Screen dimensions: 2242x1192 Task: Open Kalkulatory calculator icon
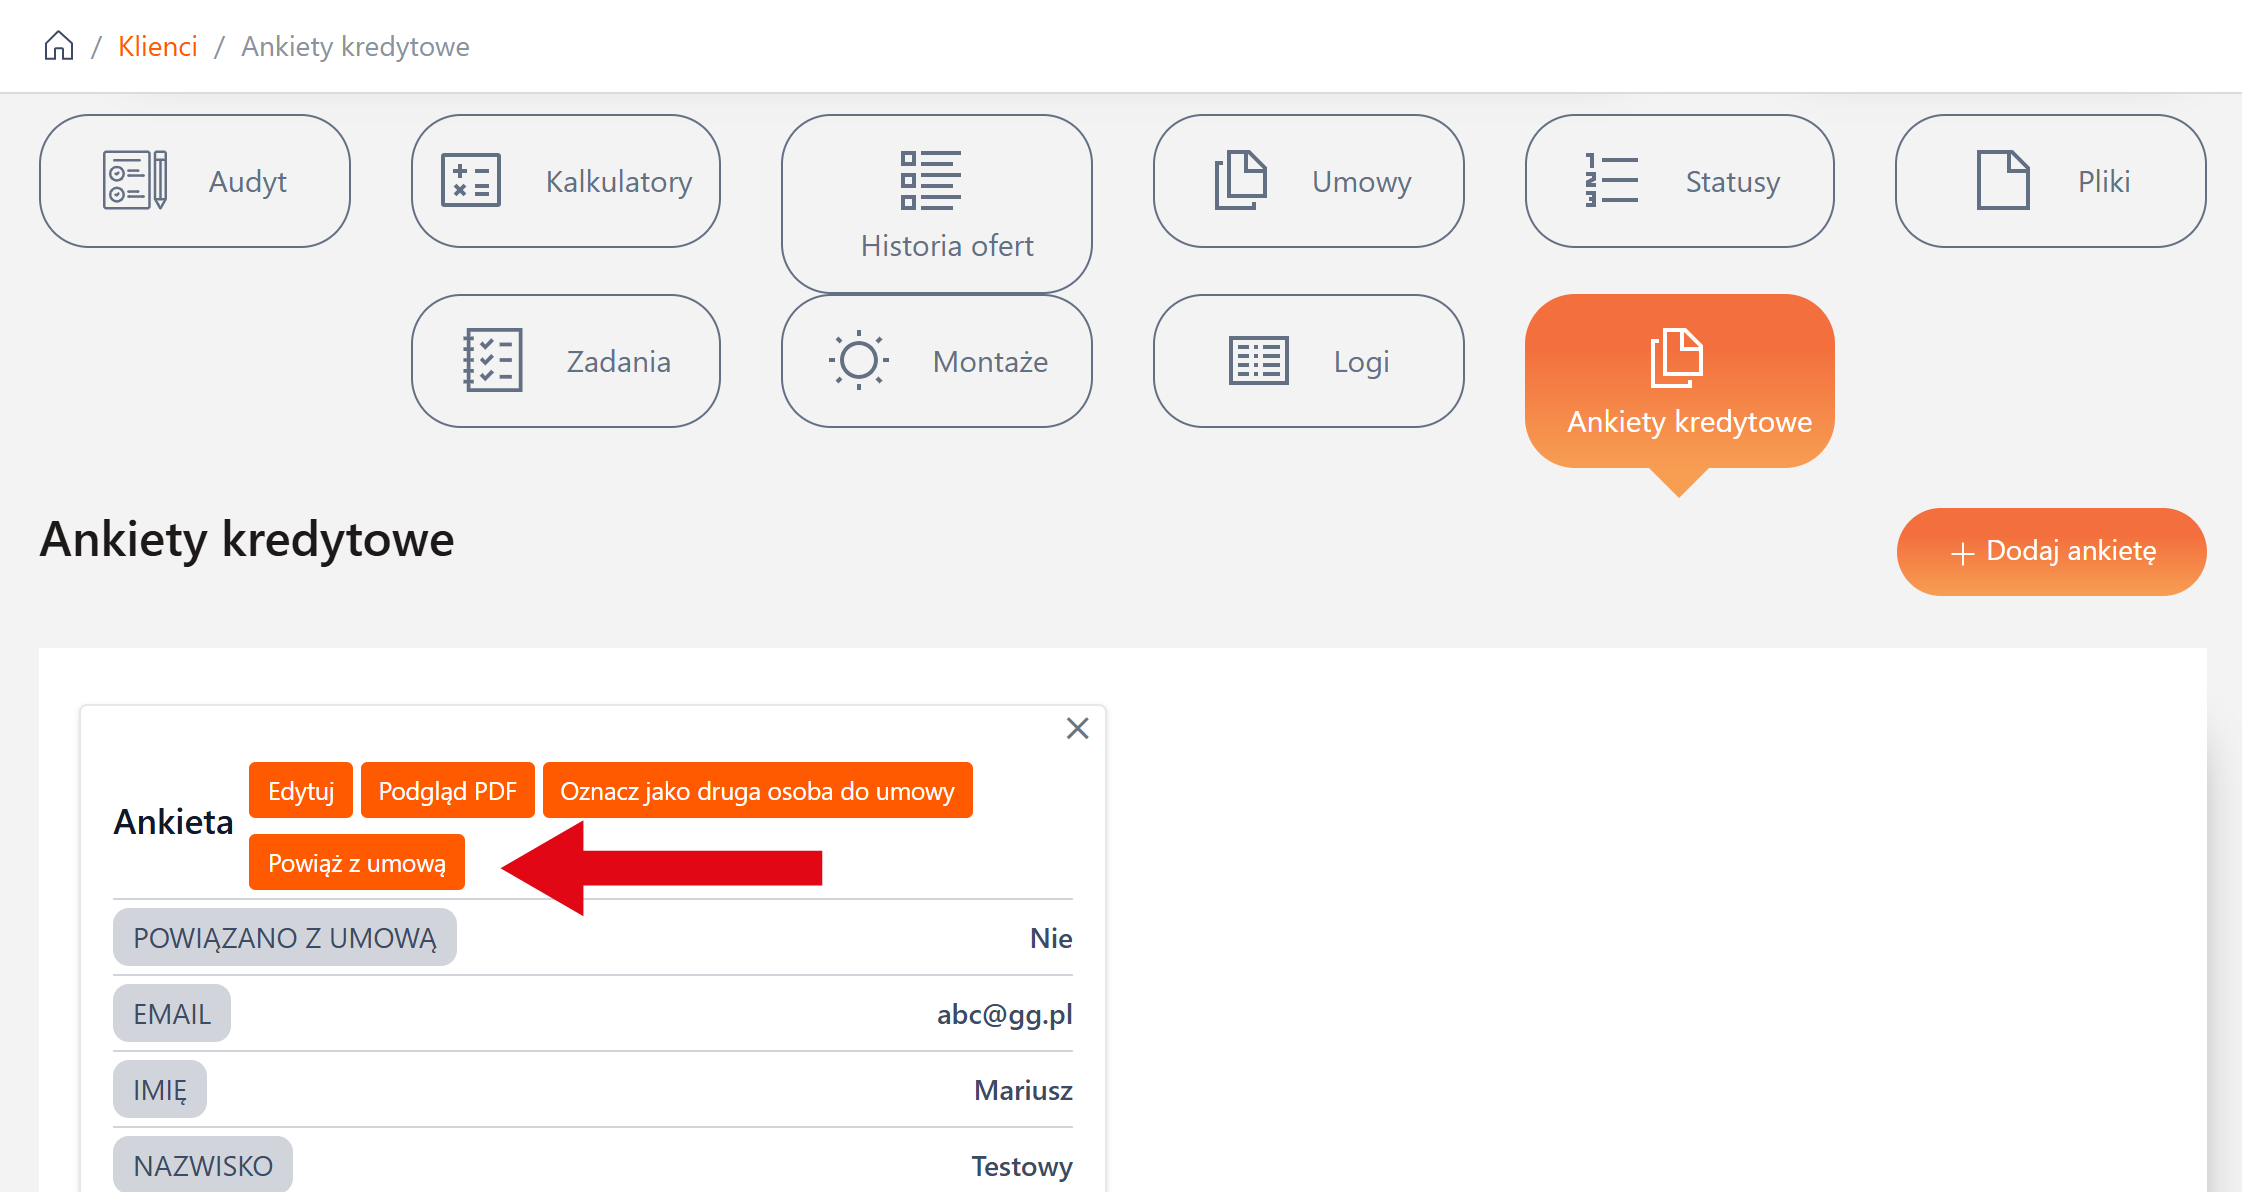(471, 180)
